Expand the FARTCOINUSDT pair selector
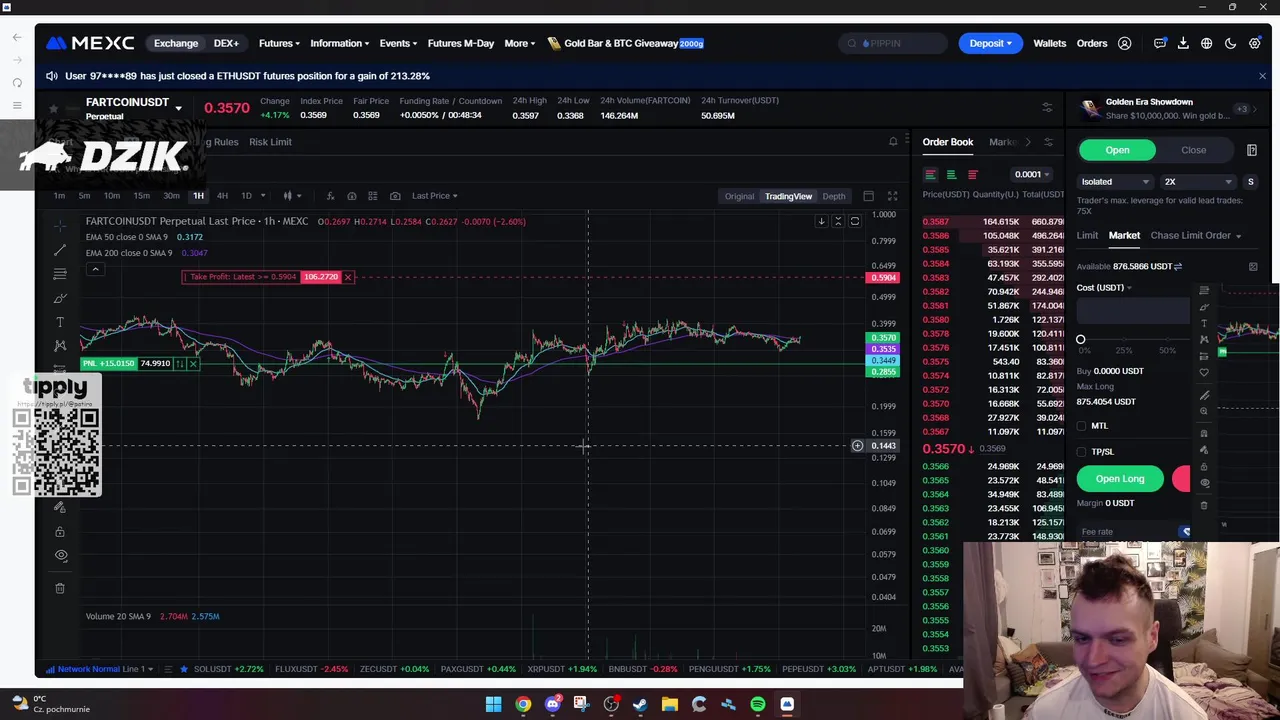This screenshot has height=720, width=1280. point(178,108)
